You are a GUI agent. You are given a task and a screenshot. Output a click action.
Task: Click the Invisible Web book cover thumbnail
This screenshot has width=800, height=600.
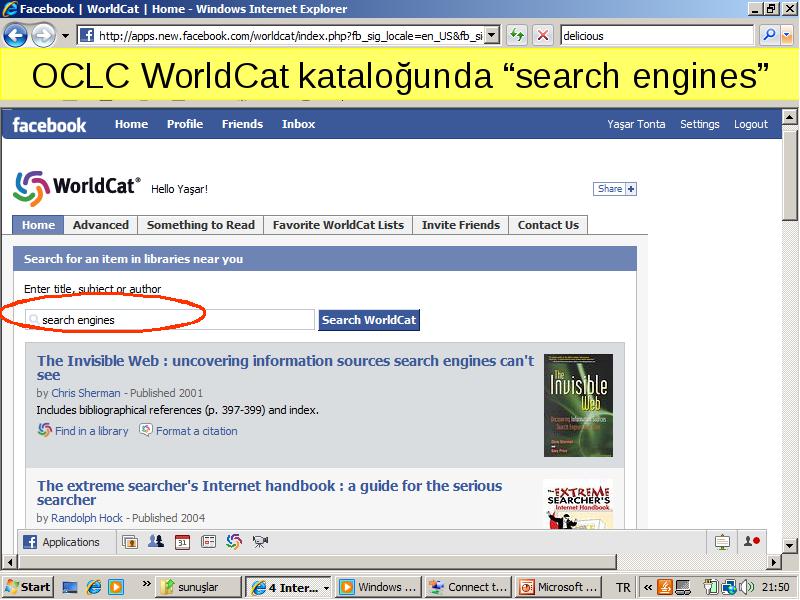(x=578, y=405)
